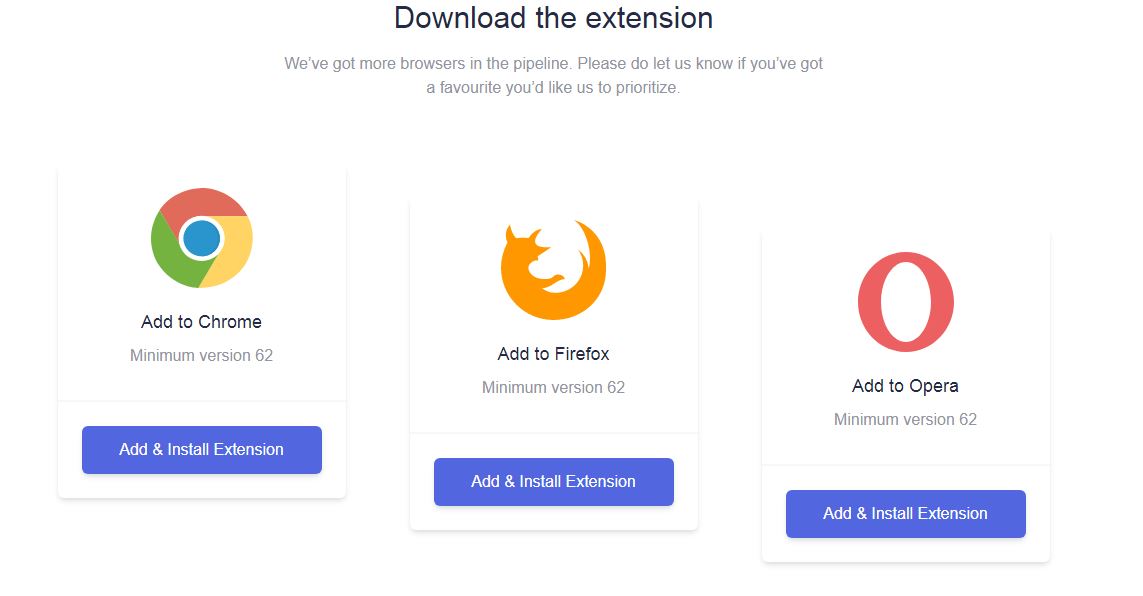Click Add & Install Extension under Chrome
Screen dimensions: 1143x596
[x=201, y=450]
